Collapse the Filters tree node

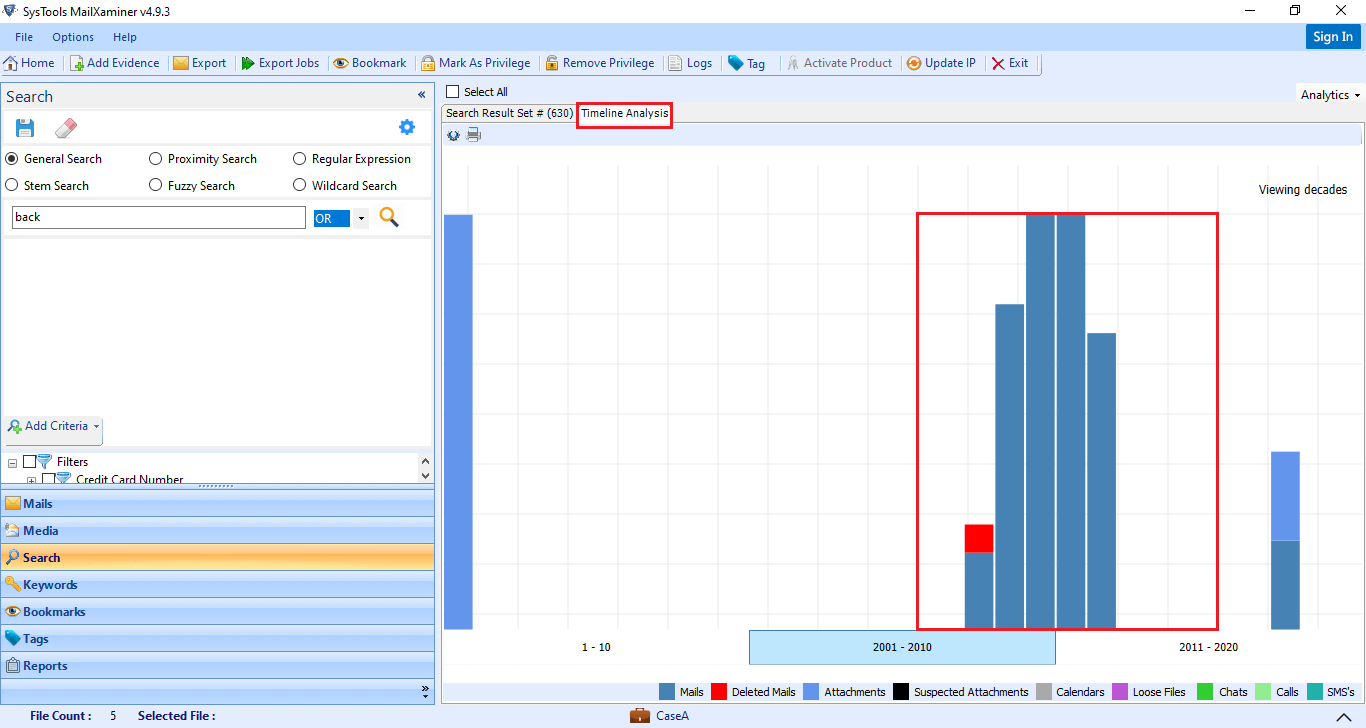click(12, 463)
